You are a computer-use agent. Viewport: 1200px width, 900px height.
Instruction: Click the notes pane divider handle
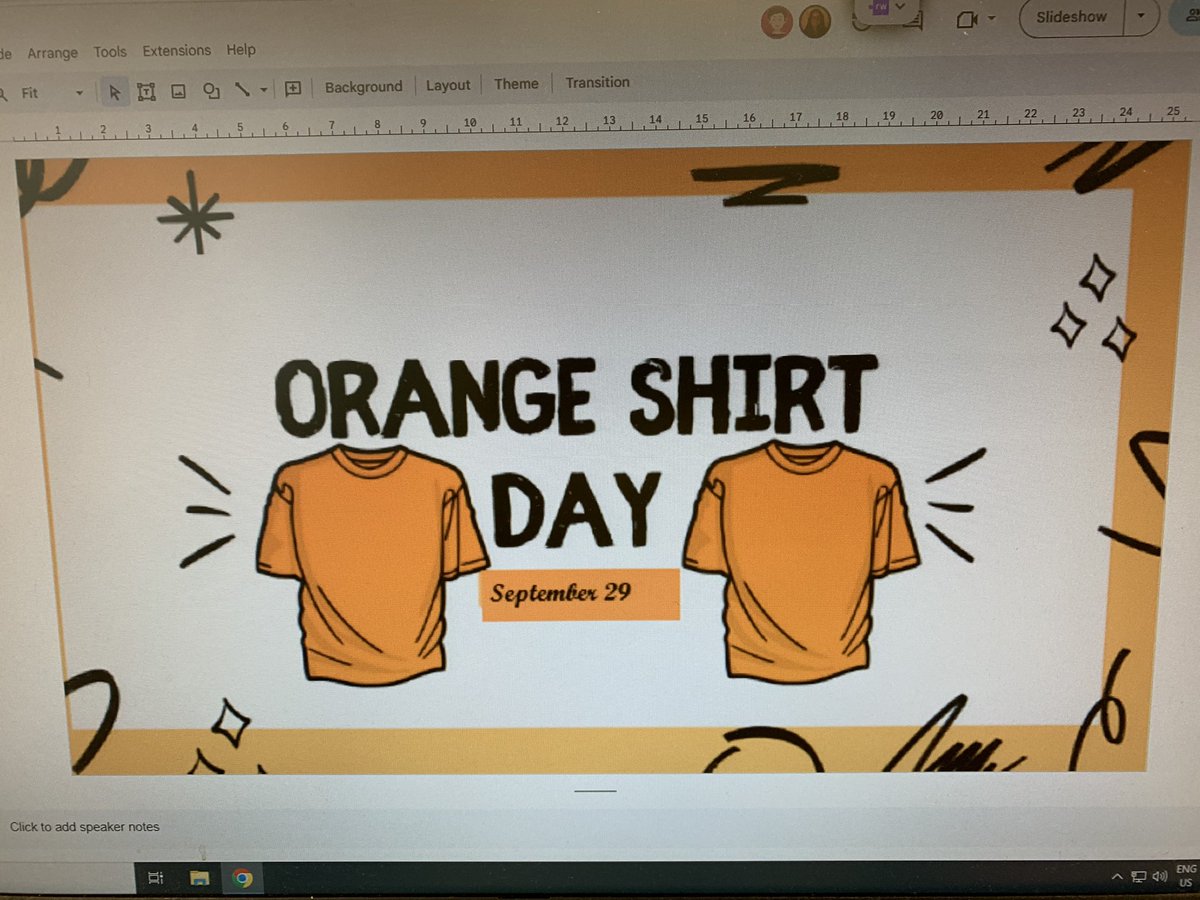point(595,791)
